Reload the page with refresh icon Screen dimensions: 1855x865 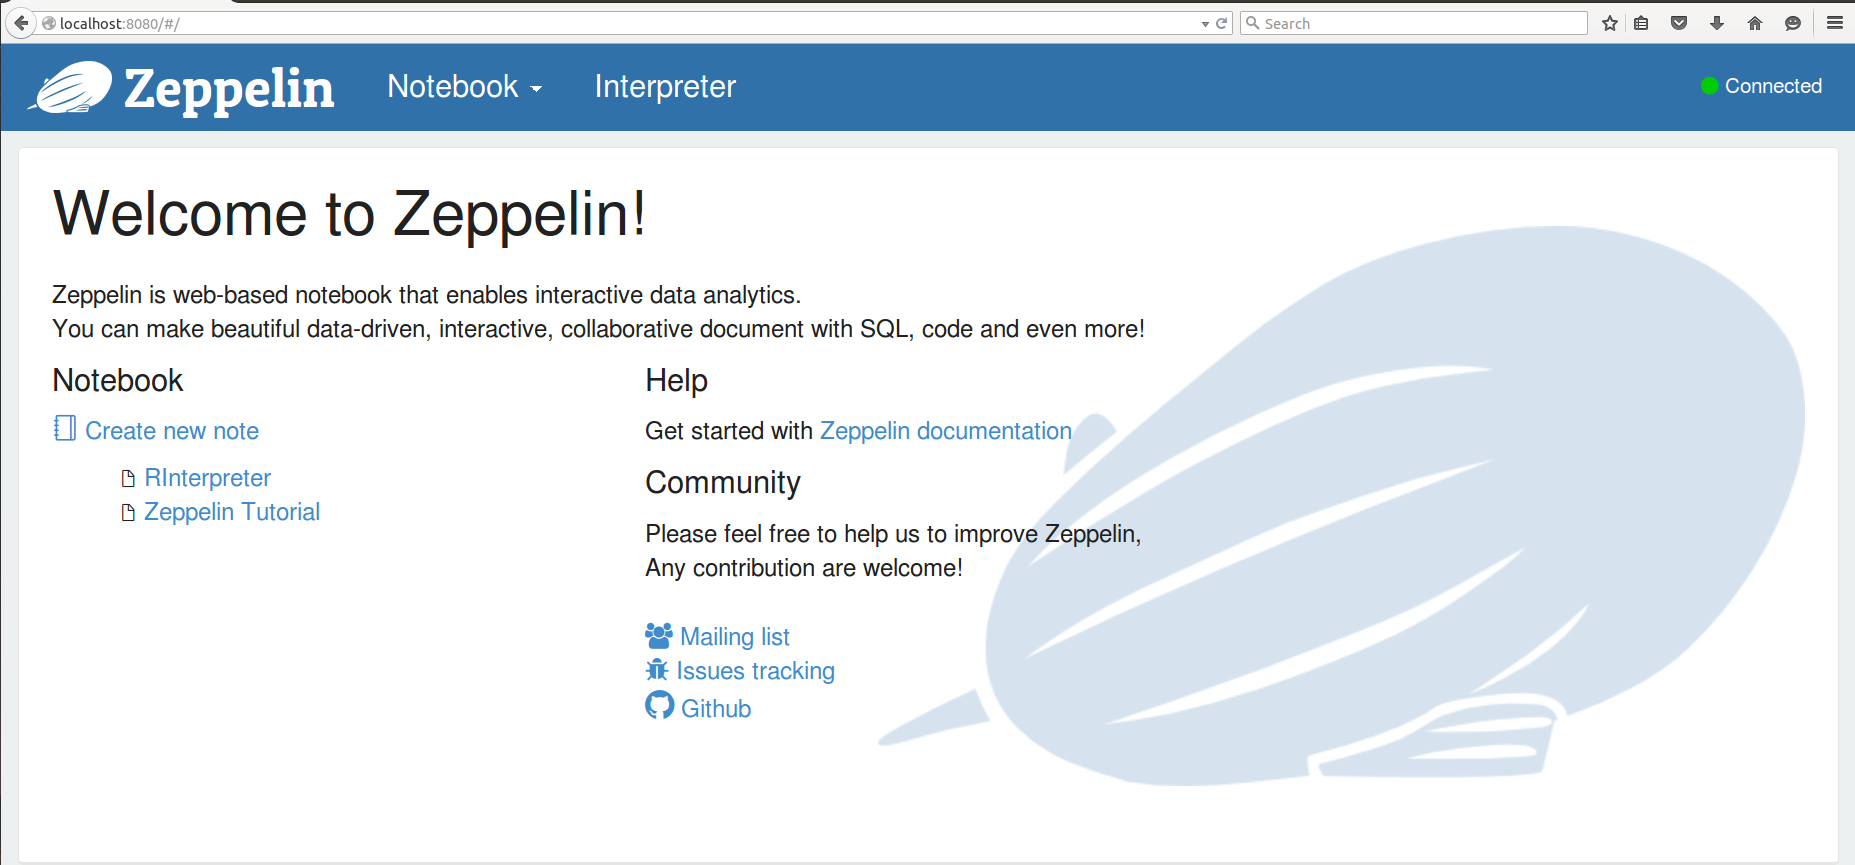tap(1221, 23)
